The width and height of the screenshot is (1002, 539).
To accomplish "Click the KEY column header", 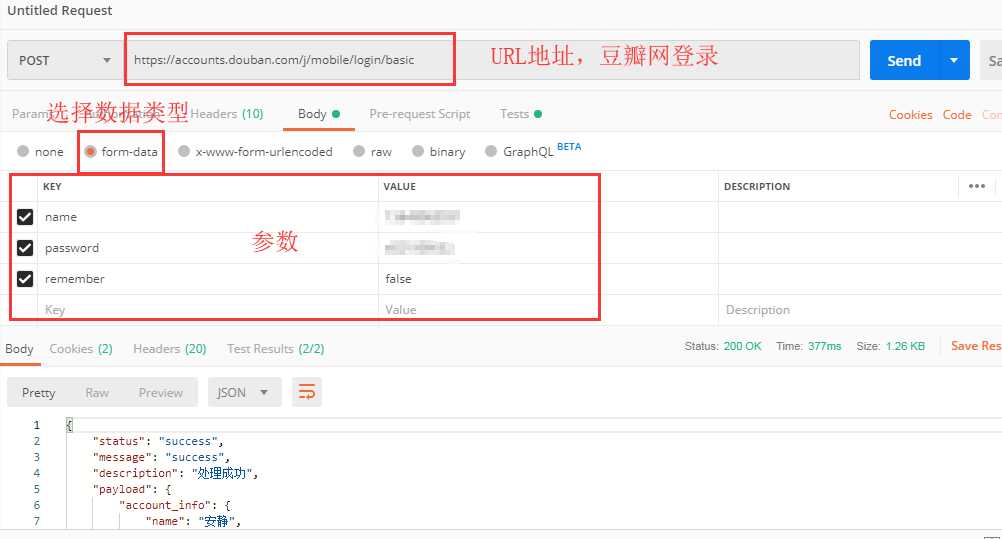I will click(52, 186).
